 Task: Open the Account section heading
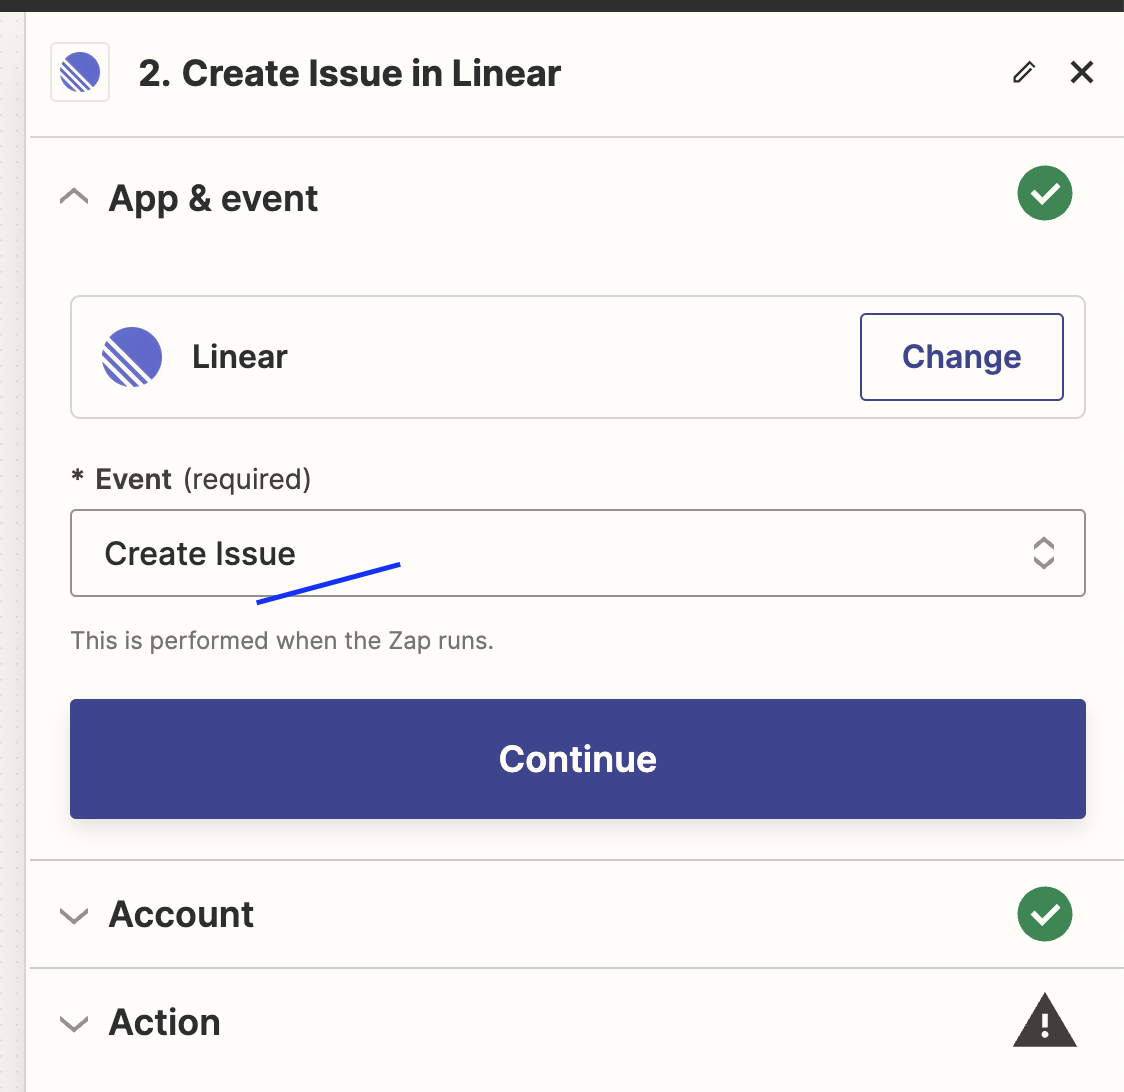tap(181, 914)
